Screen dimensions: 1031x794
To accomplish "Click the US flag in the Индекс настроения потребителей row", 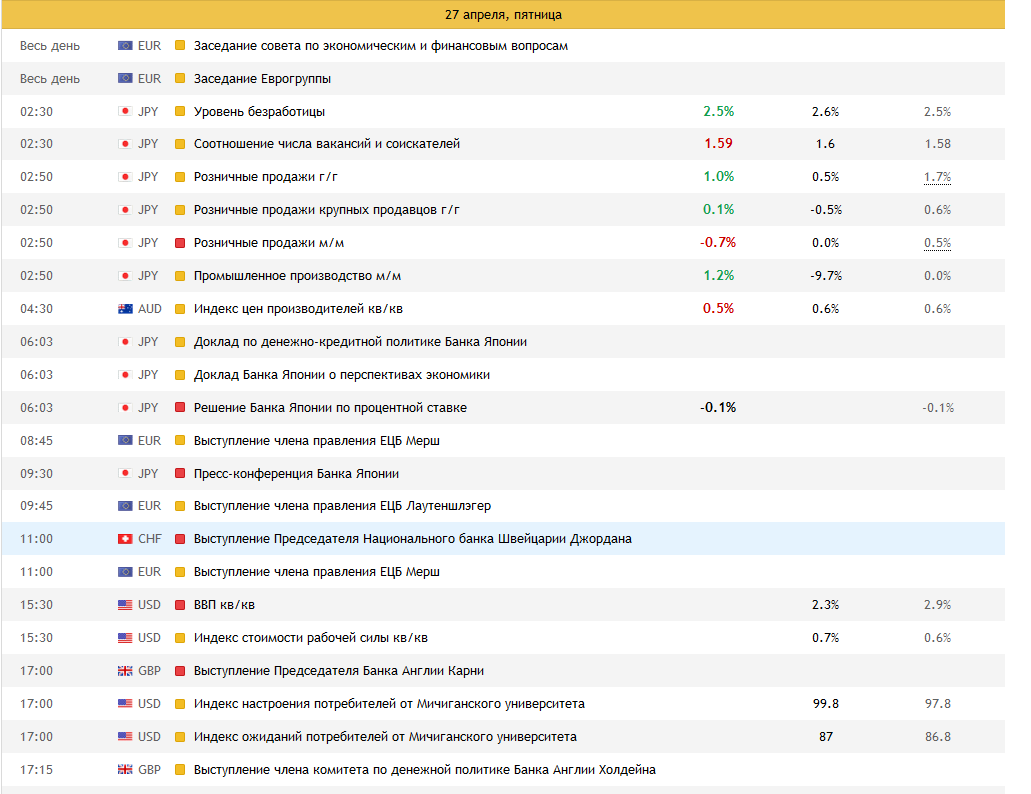I will [125, 703].
